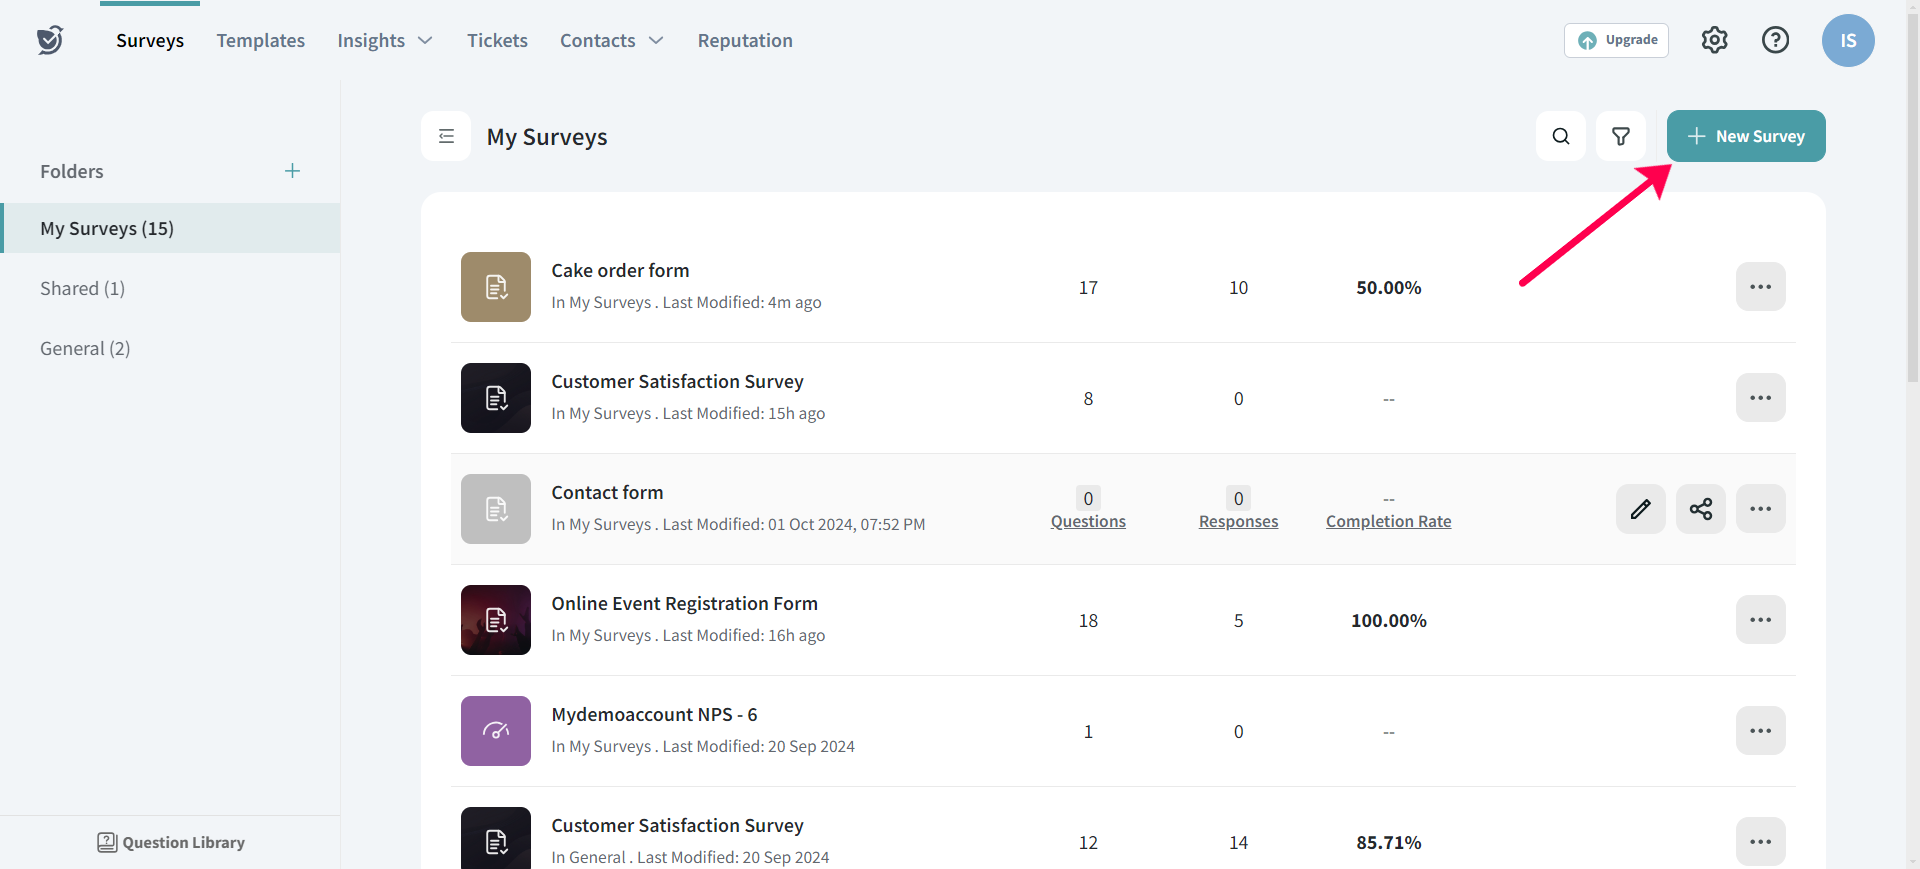
Task: Click the Upgrade button
Action: click(1616, 40)
